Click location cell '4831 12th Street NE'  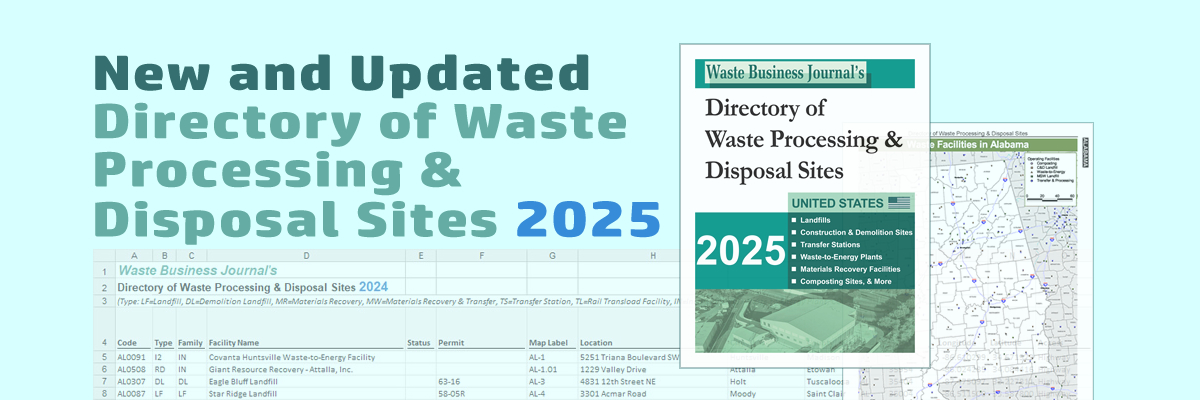click(619, 381)
